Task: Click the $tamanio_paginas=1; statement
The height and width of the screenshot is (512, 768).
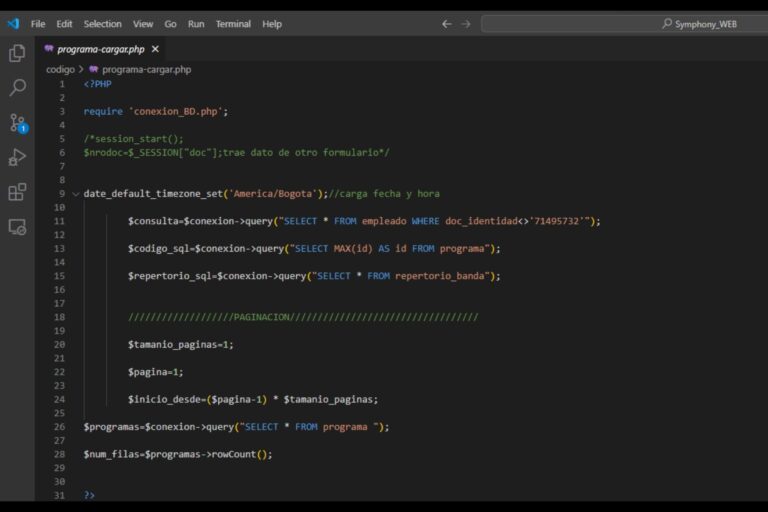Action: pyautogui.click(x=181, y=345)
